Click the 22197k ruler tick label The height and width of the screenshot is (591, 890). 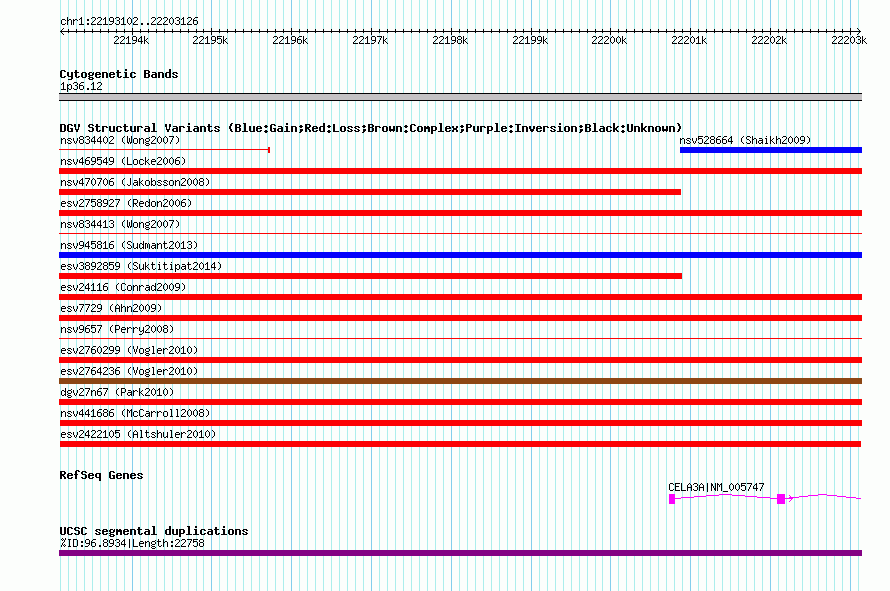pos(370,40)
